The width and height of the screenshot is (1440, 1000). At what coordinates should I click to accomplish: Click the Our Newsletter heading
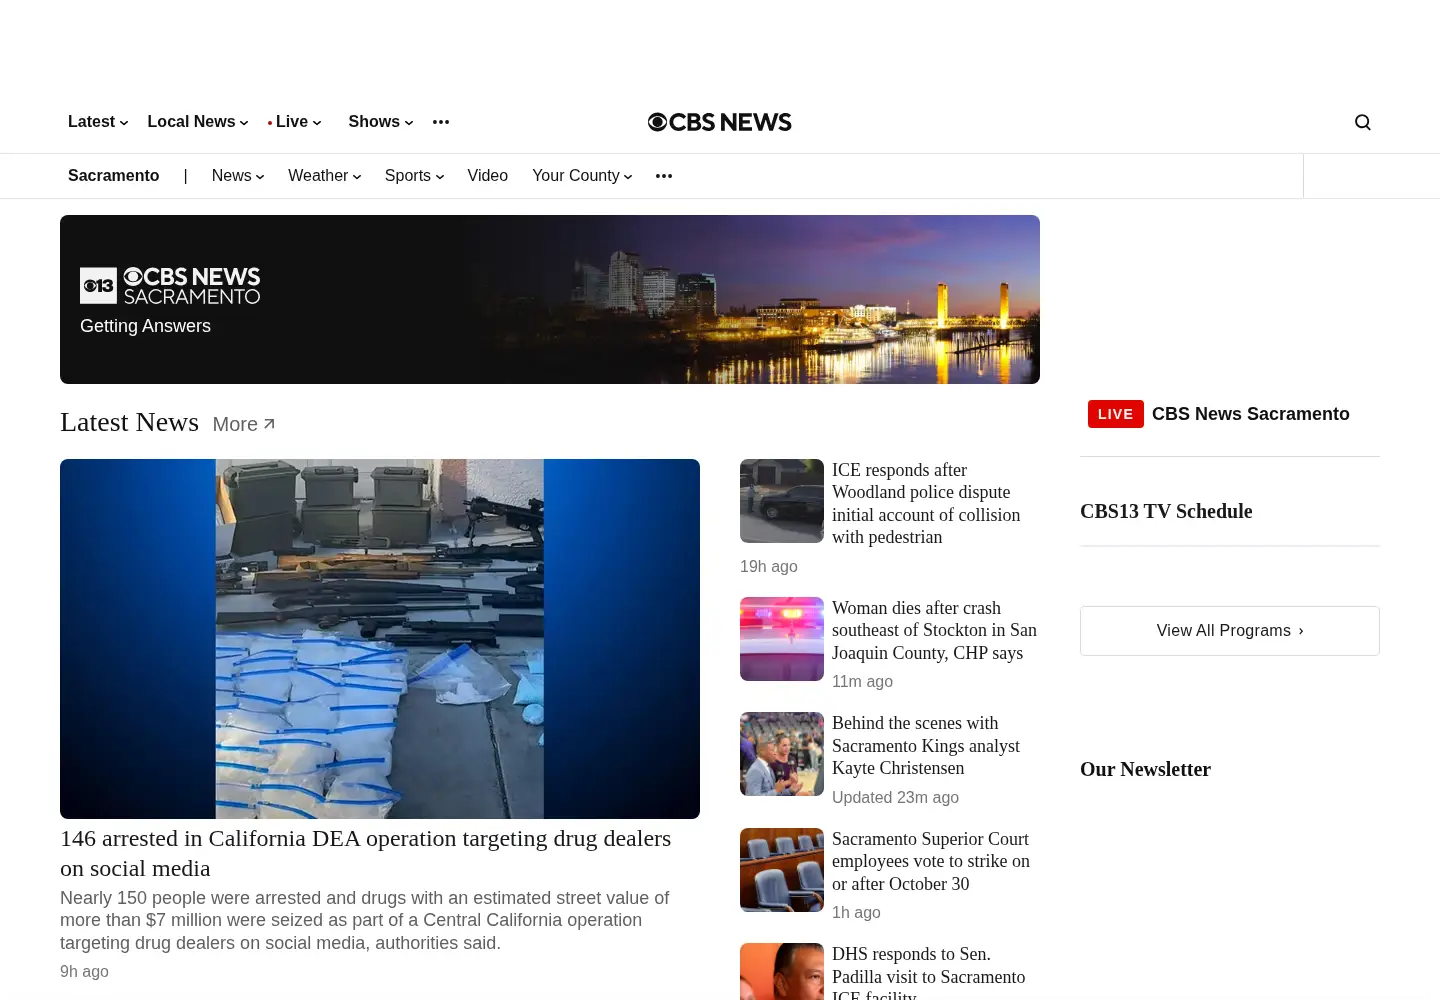(1145, 769)
